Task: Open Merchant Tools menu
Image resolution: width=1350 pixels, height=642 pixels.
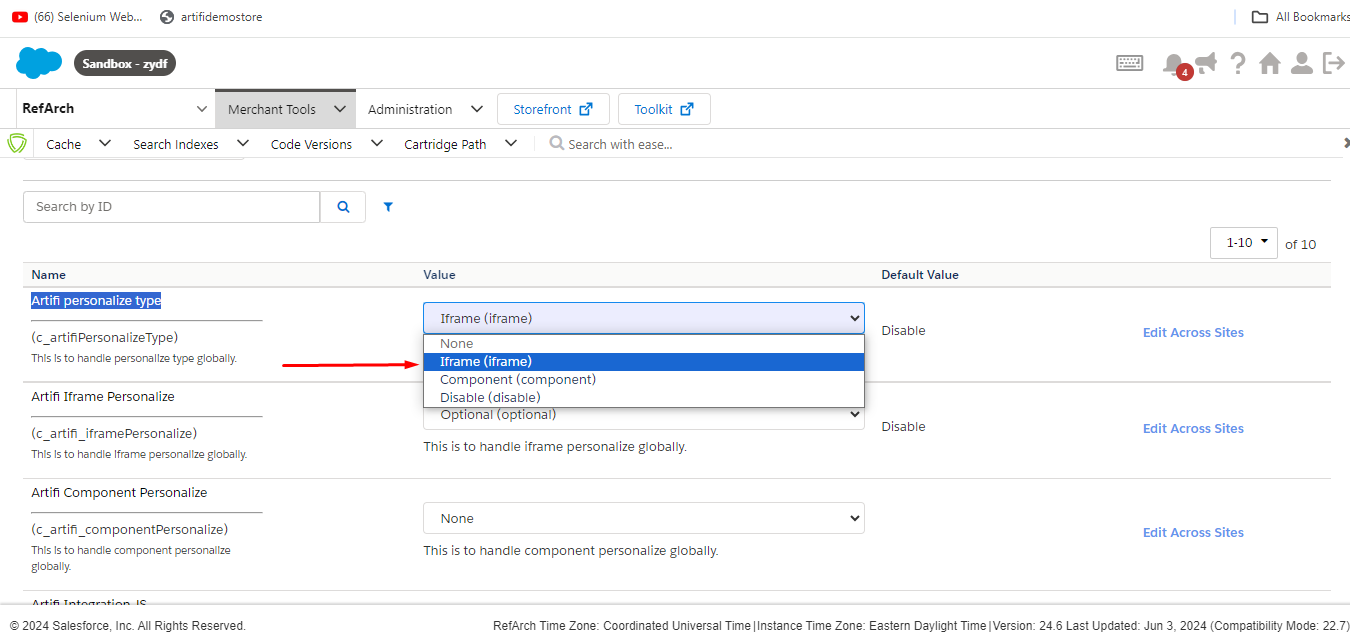Action: tap(286, 109)
